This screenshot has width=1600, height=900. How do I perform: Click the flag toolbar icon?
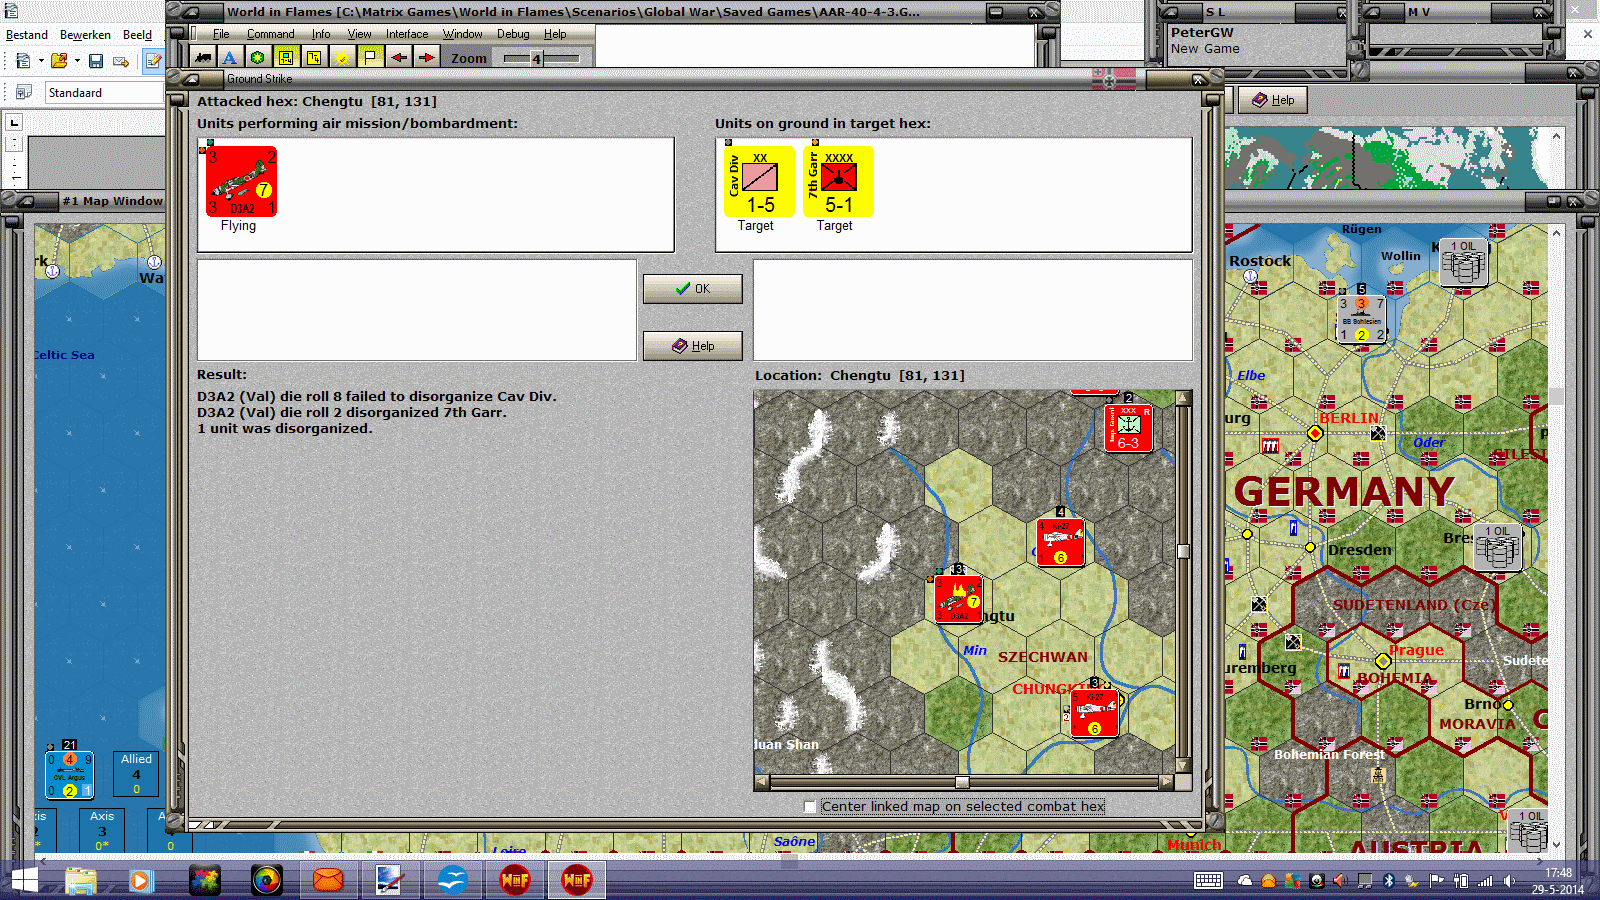[370, 57]
